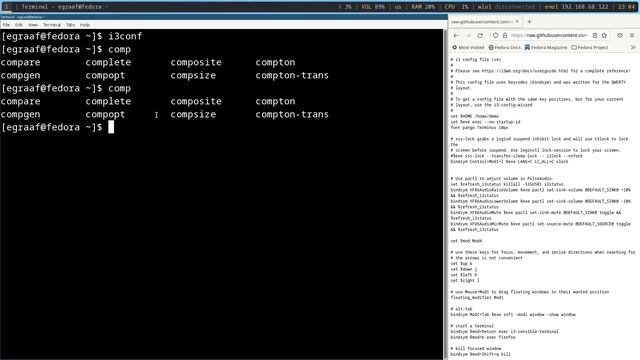Click the 'set $mod Mod4' line
Screen dimensions: 640x360
466,241
